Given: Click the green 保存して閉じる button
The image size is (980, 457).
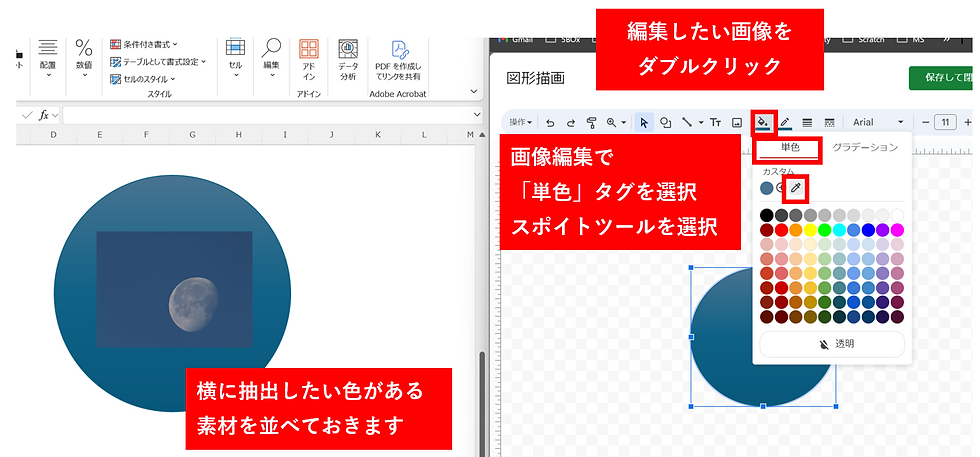Looking at the screenshot, I should [942, 79].
